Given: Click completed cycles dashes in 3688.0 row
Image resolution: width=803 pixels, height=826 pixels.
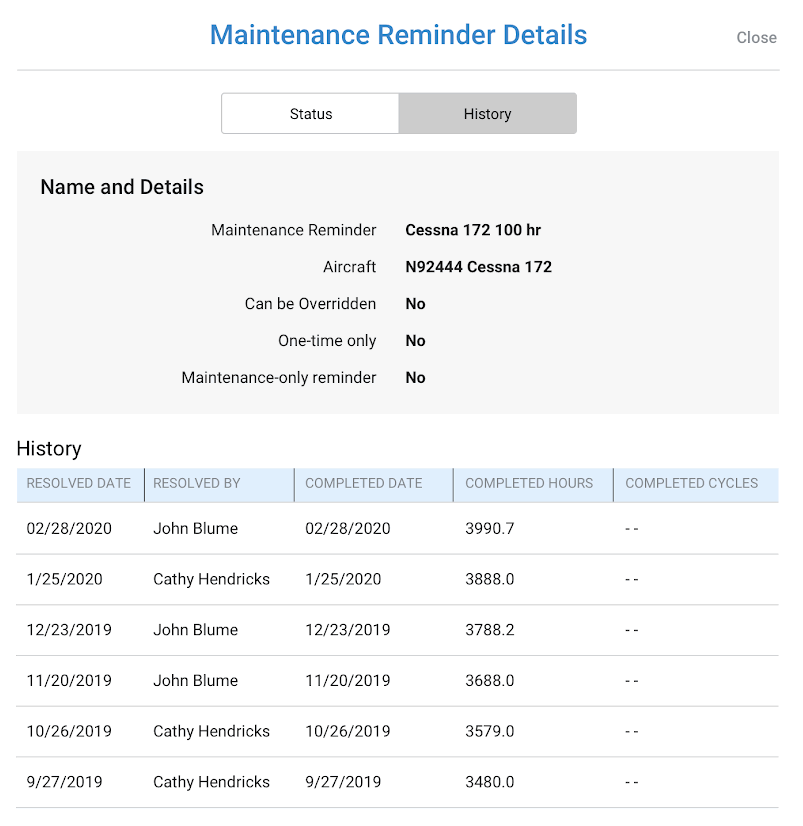Looking at the screenshot, I should click(632, 681).
